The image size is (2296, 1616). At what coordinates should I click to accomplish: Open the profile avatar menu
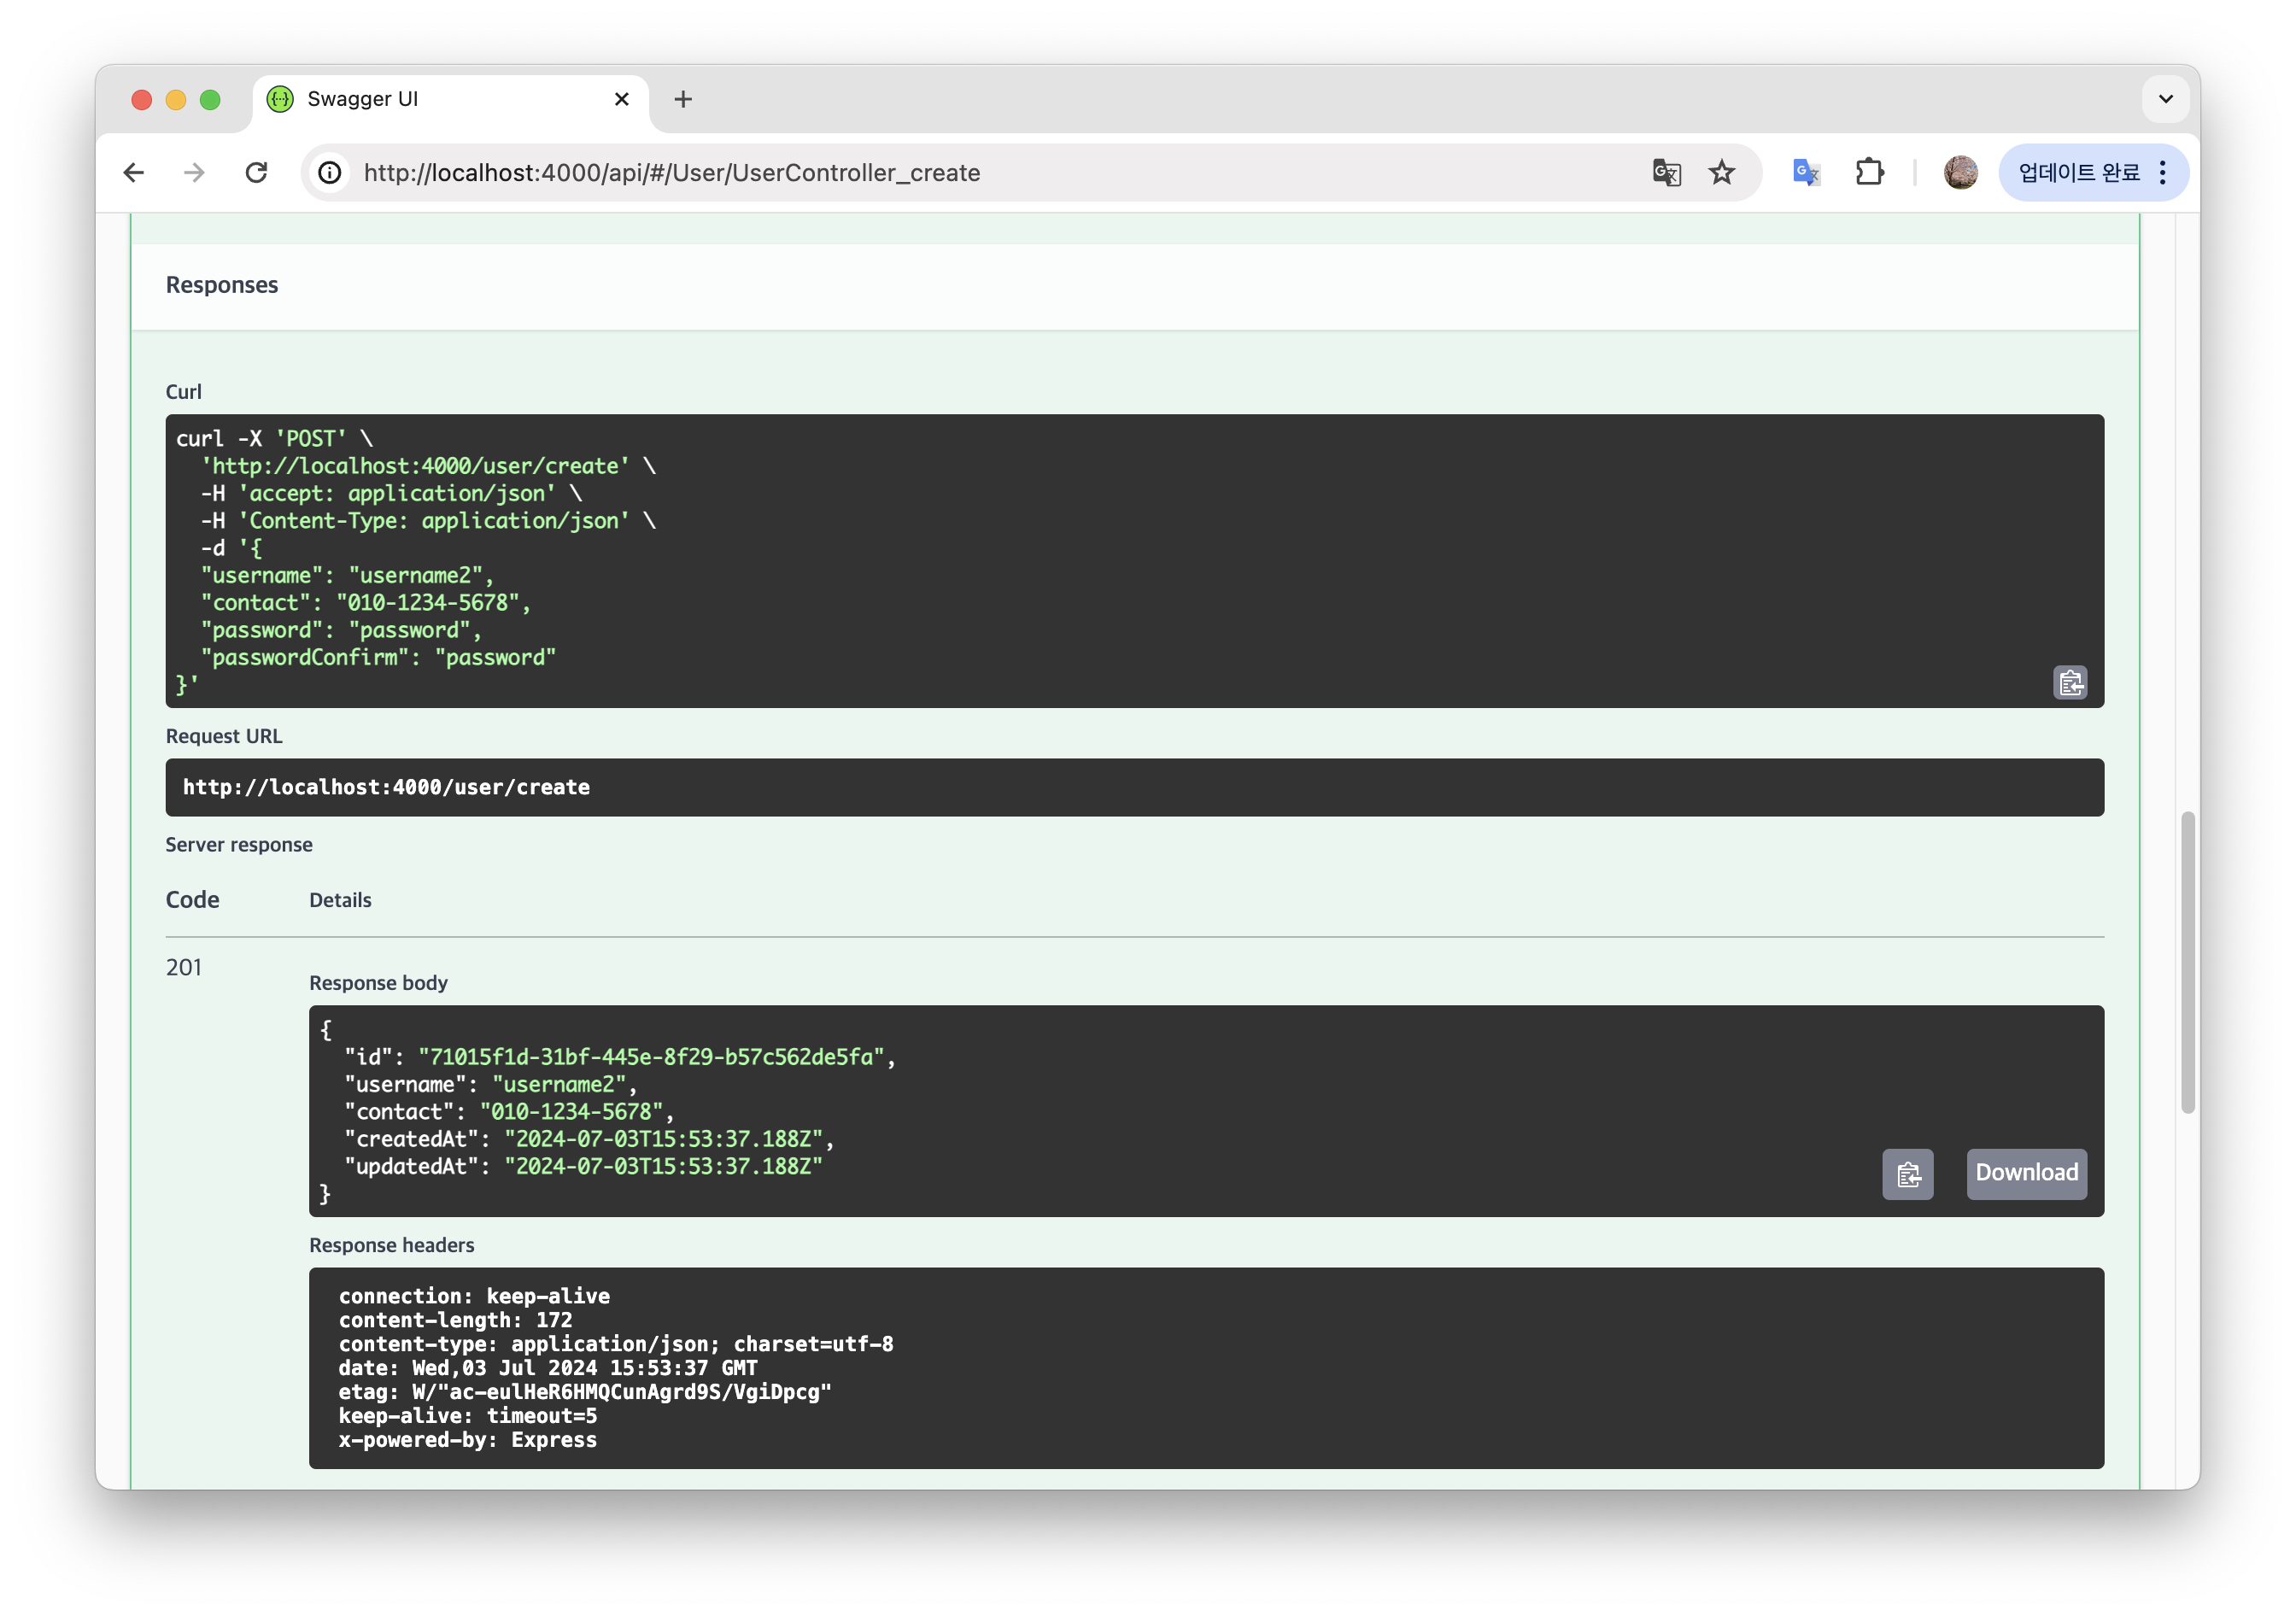coord(1960,173)
